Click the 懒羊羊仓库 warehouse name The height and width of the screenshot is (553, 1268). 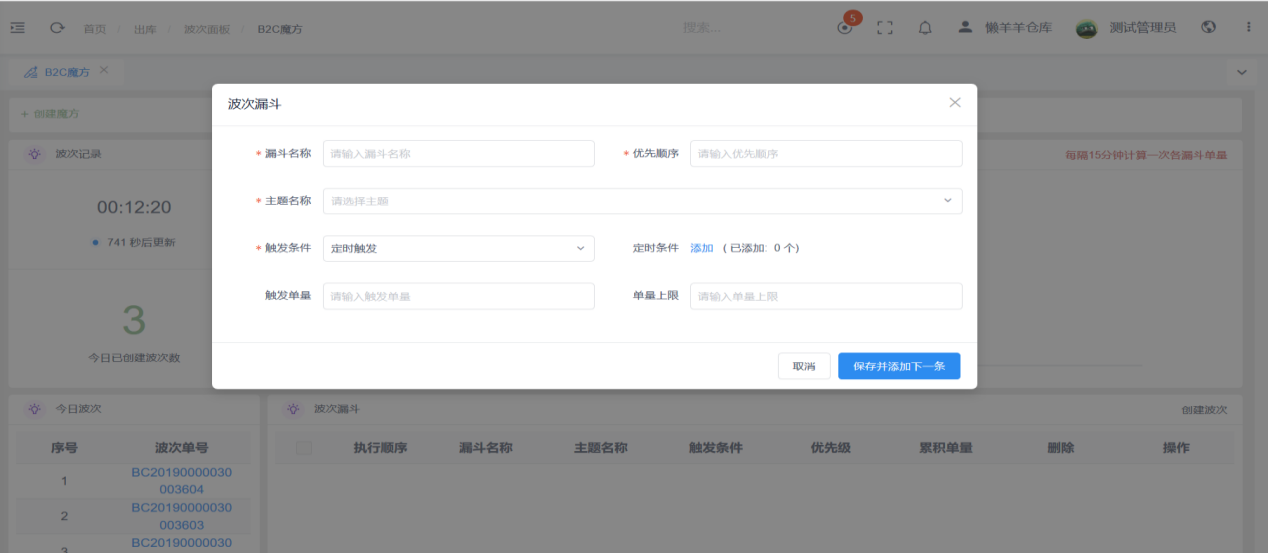tap(1018, 28)
